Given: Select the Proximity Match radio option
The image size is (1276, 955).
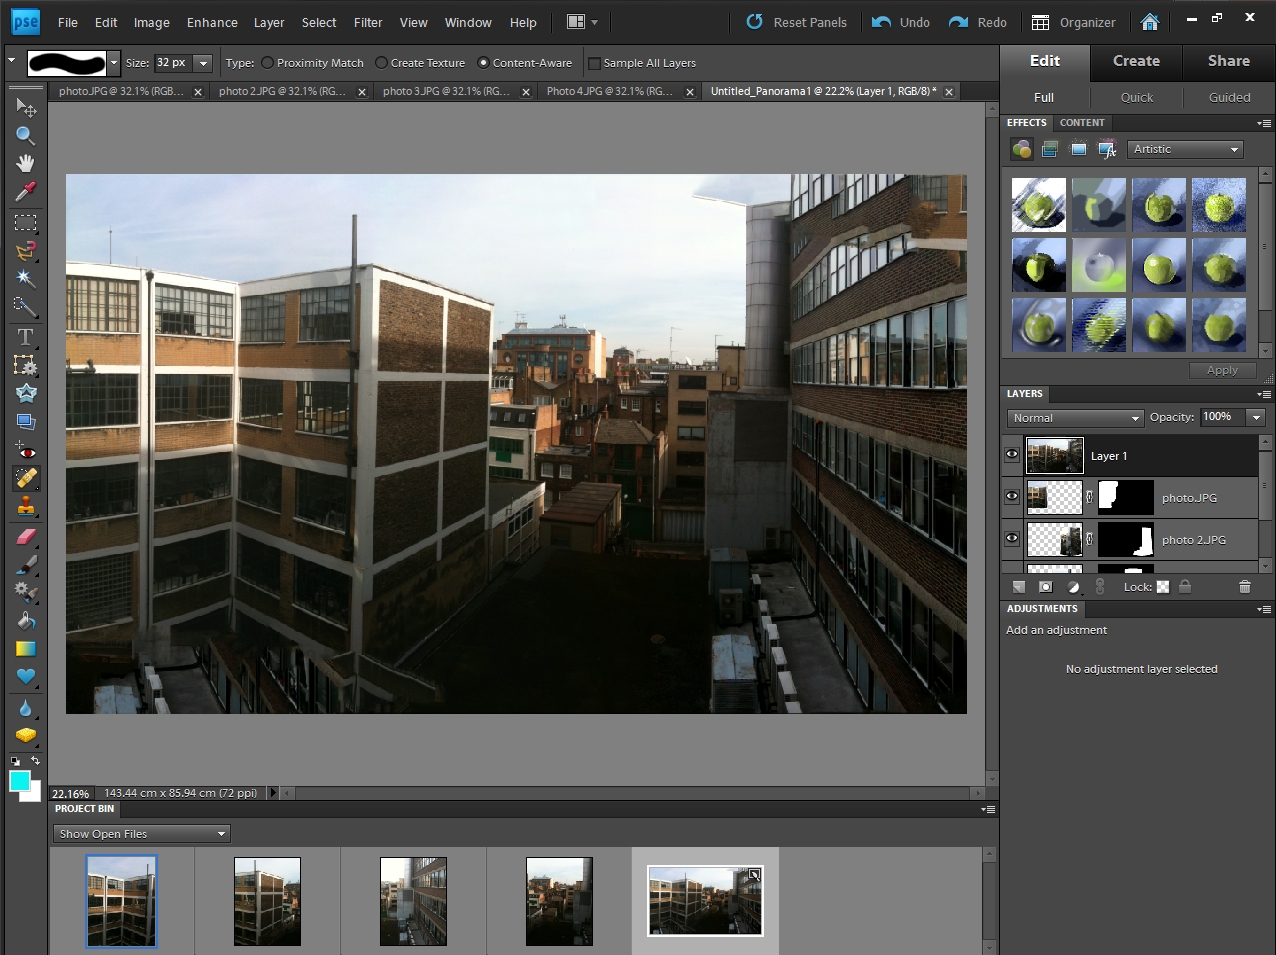Looking at the screenshot, I should (268, 63).
